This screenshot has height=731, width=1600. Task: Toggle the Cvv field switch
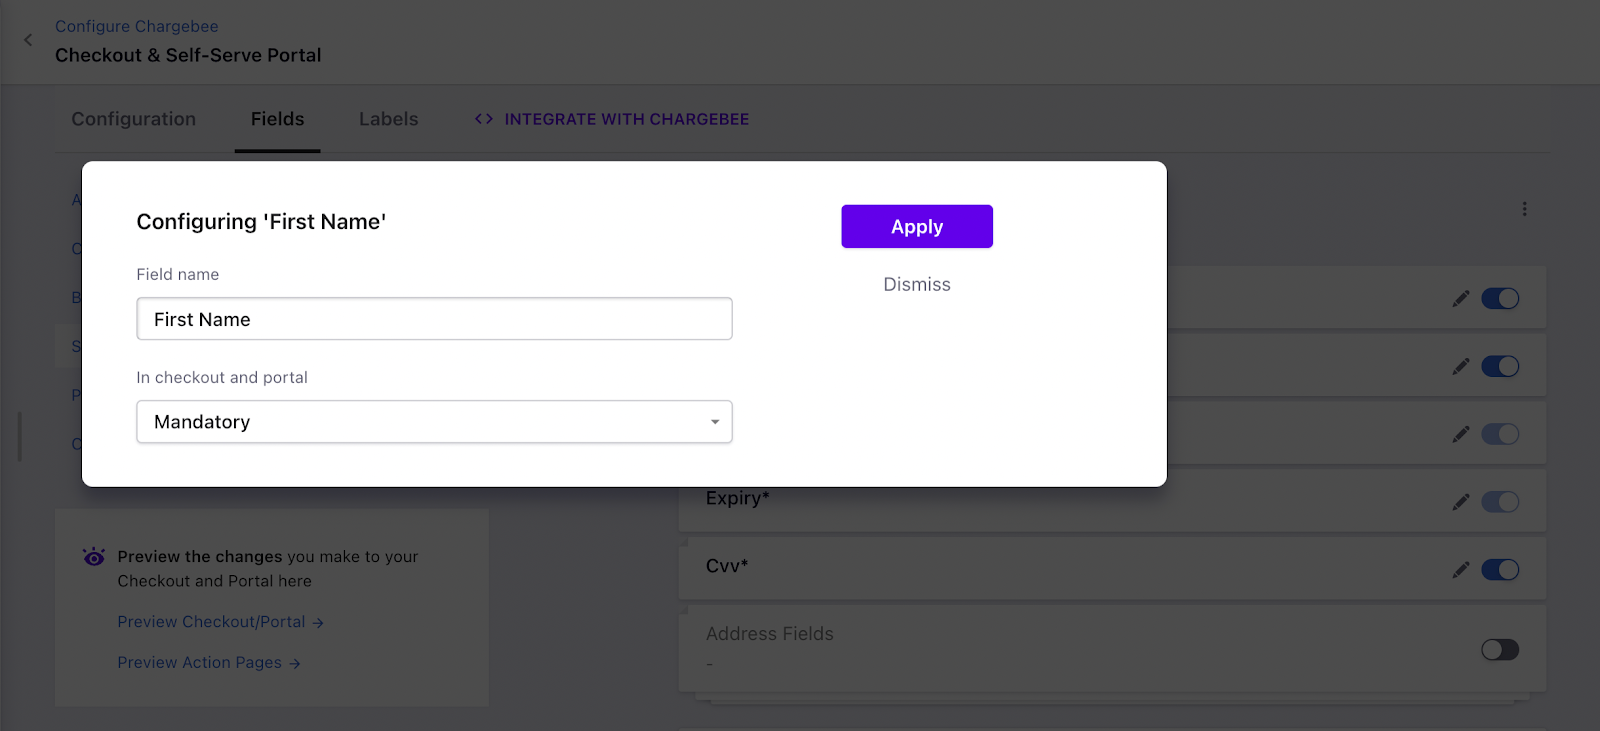pyautogui.click(x=1500, y=570)
